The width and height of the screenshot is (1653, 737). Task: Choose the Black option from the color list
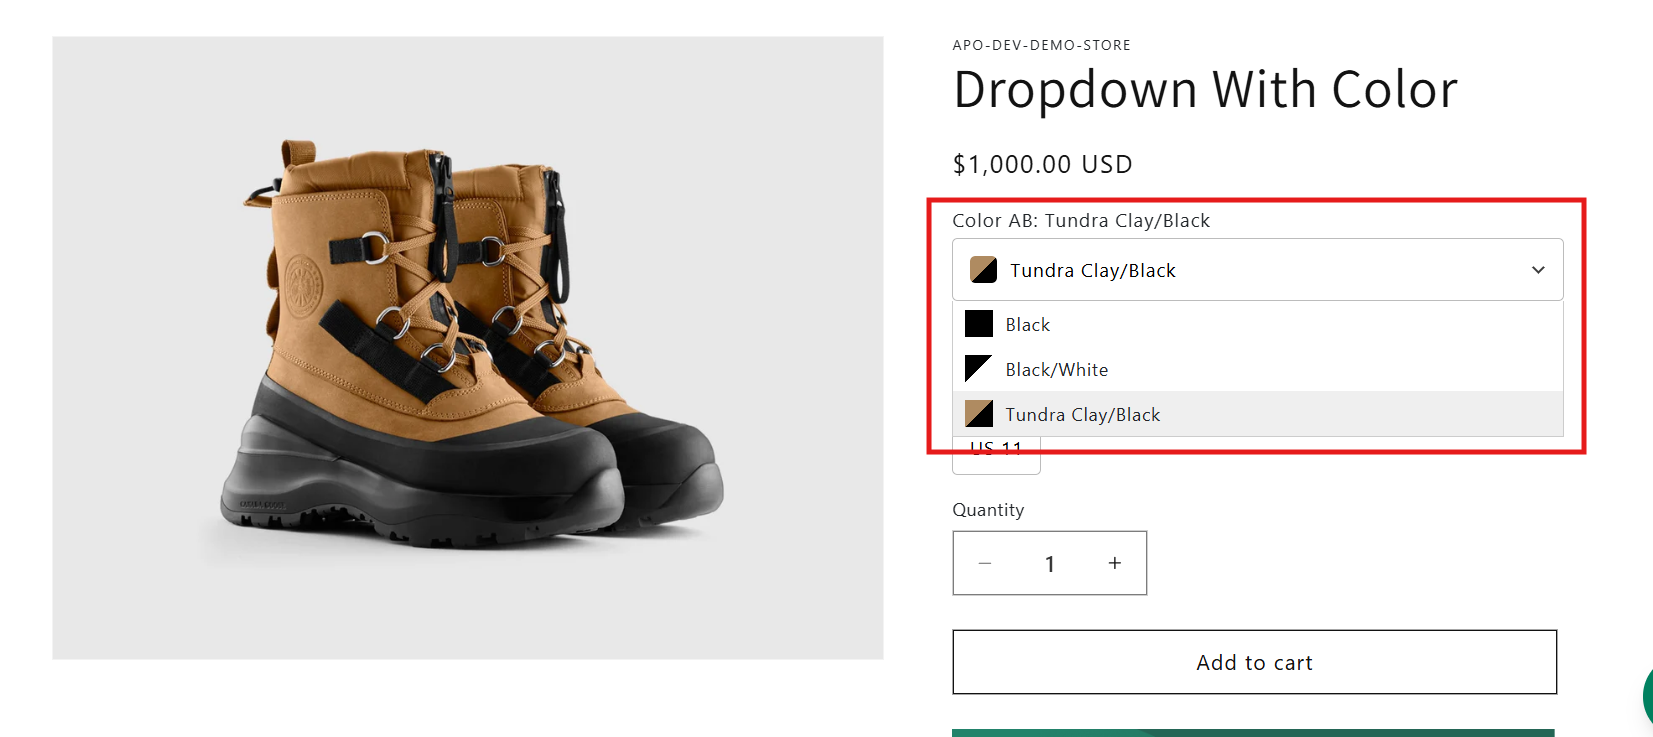point(1027,325)
